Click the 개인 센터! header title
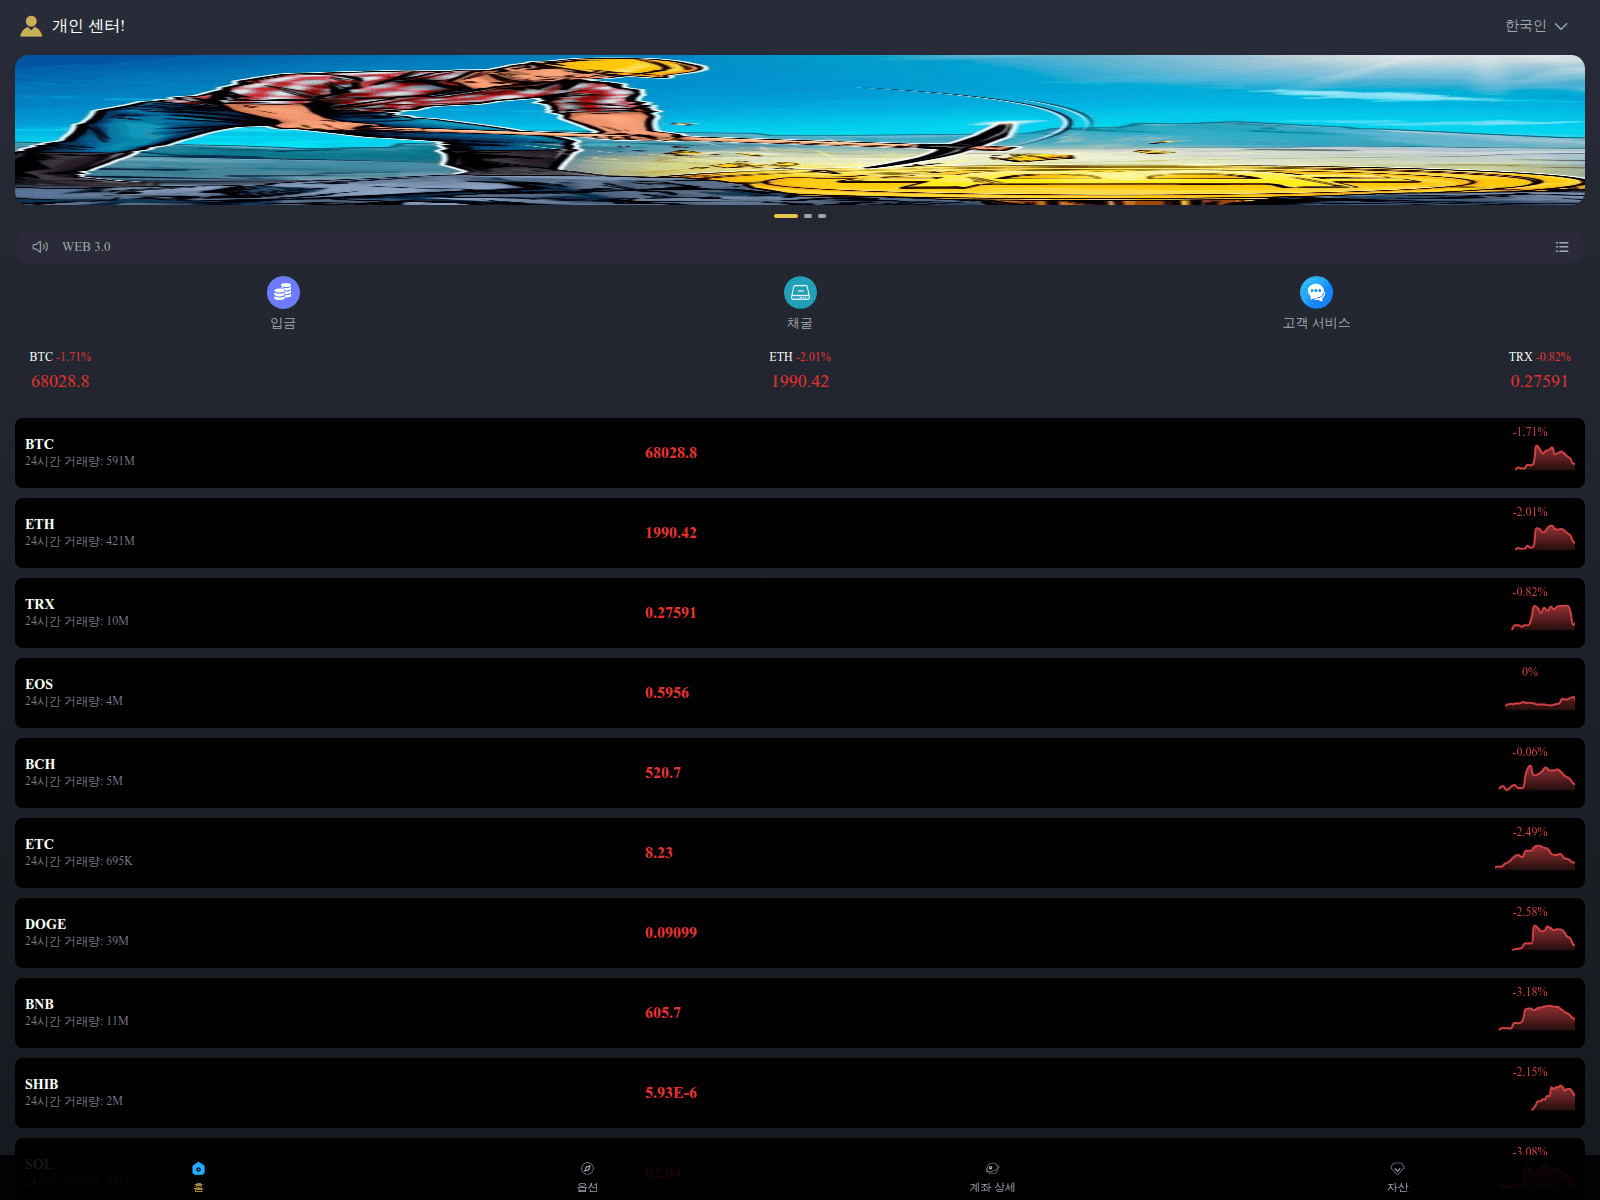 pos(88,26)
